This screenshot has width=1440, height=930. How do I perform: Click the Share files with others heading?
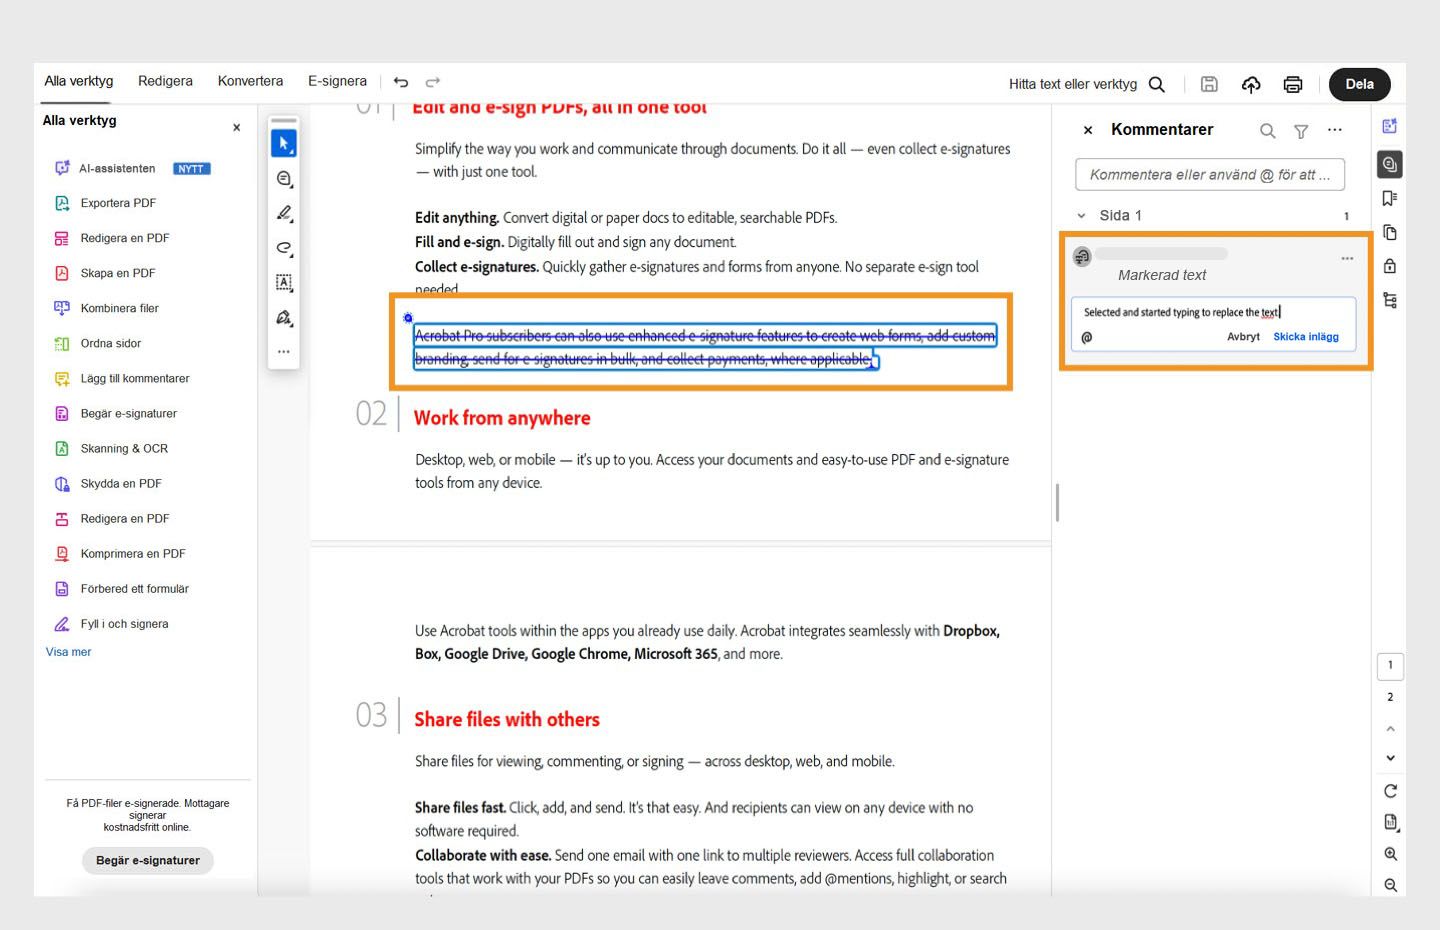click(507, 719)
